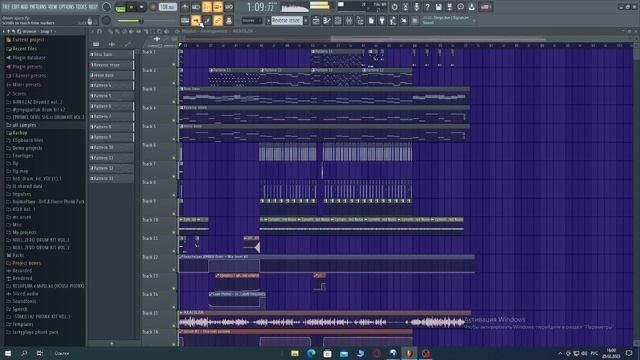640x360 pixels.
Task: Open the plugin picker plug icon
Action: click(x=382, y=20)
